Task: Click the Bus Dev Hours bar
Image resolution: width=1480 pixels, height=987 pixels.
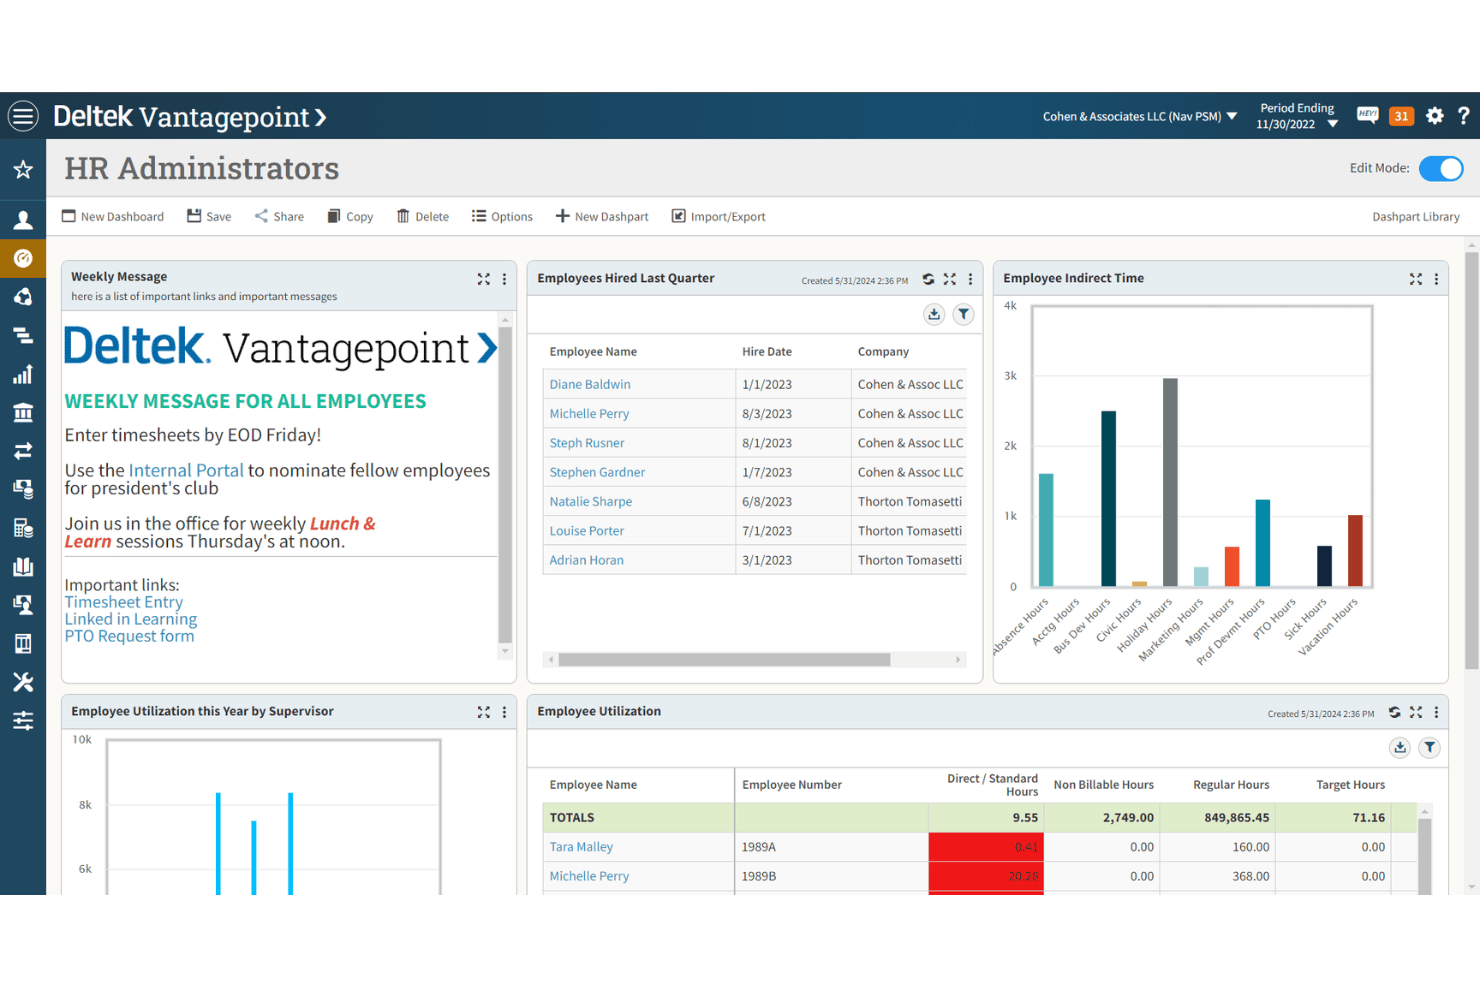Action: 1108,498
